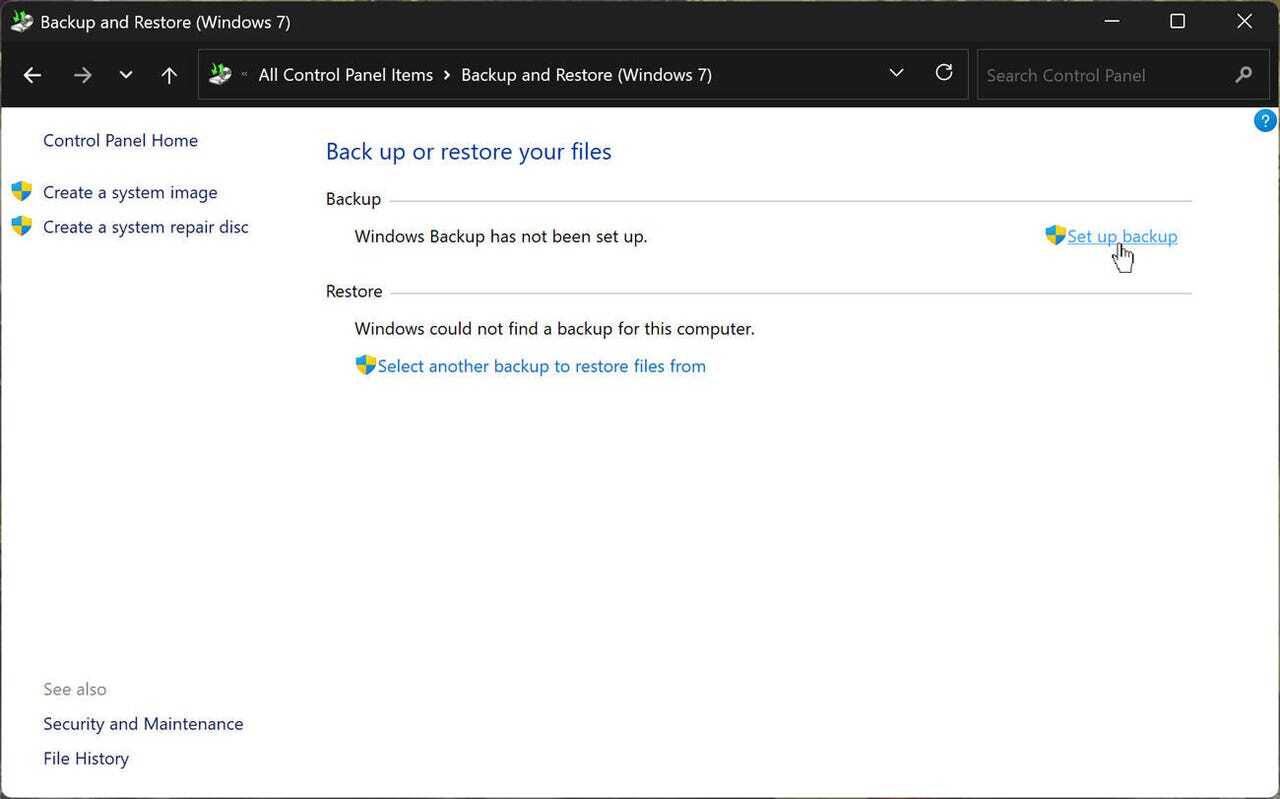
Task: Open Control Panel Home
Action: point(120,141)
